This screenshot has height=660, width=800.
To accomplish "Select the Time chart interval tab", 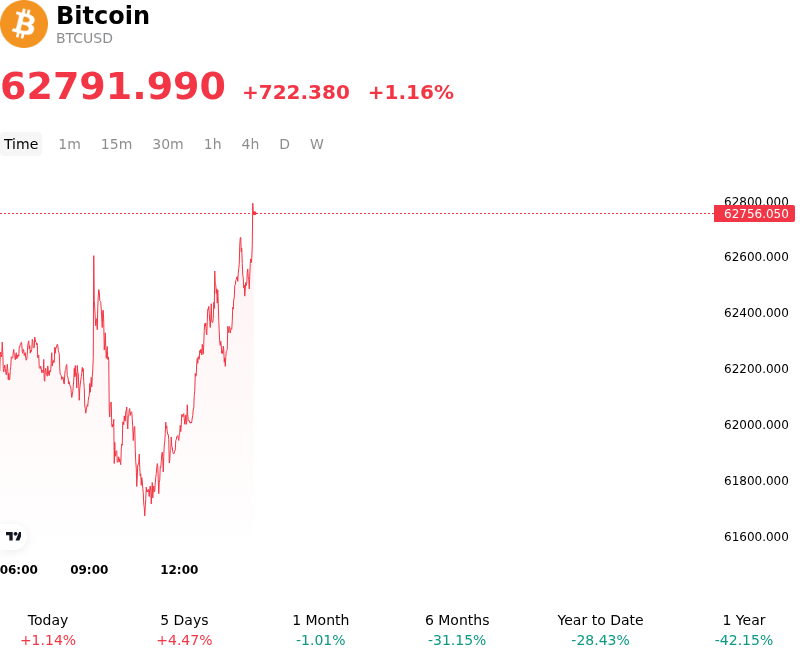I will tap(21, 144).
